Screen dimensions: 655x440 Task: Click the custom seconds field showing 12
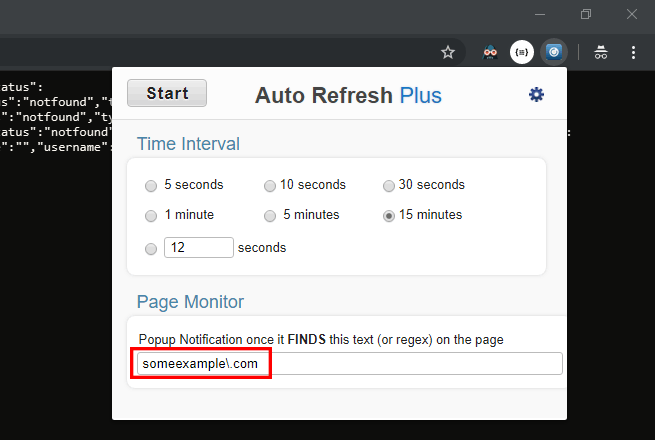click(199, 247)
